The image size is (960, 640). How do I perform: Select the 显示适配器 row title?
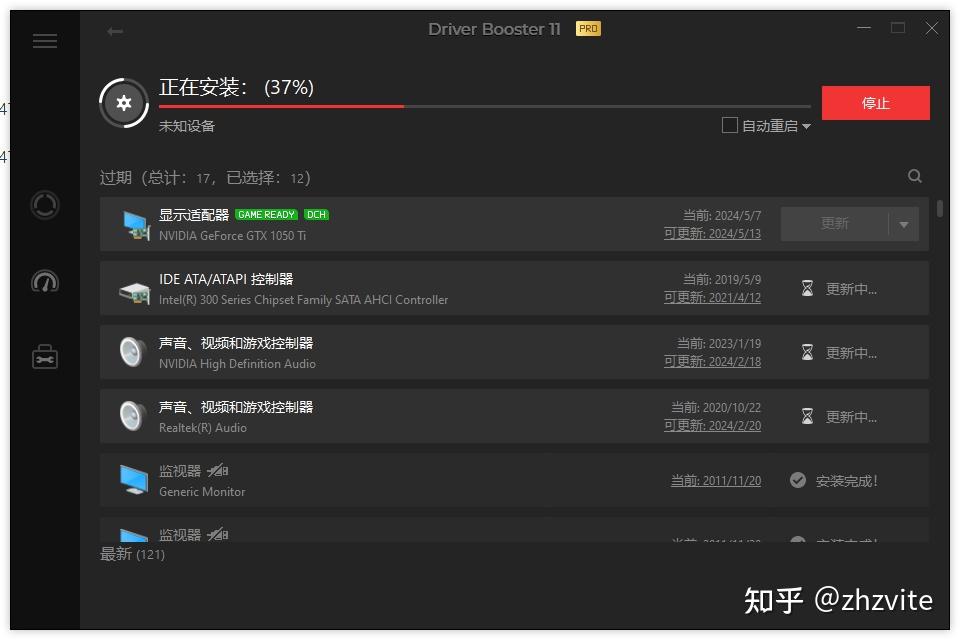click(x=193, y=215)
